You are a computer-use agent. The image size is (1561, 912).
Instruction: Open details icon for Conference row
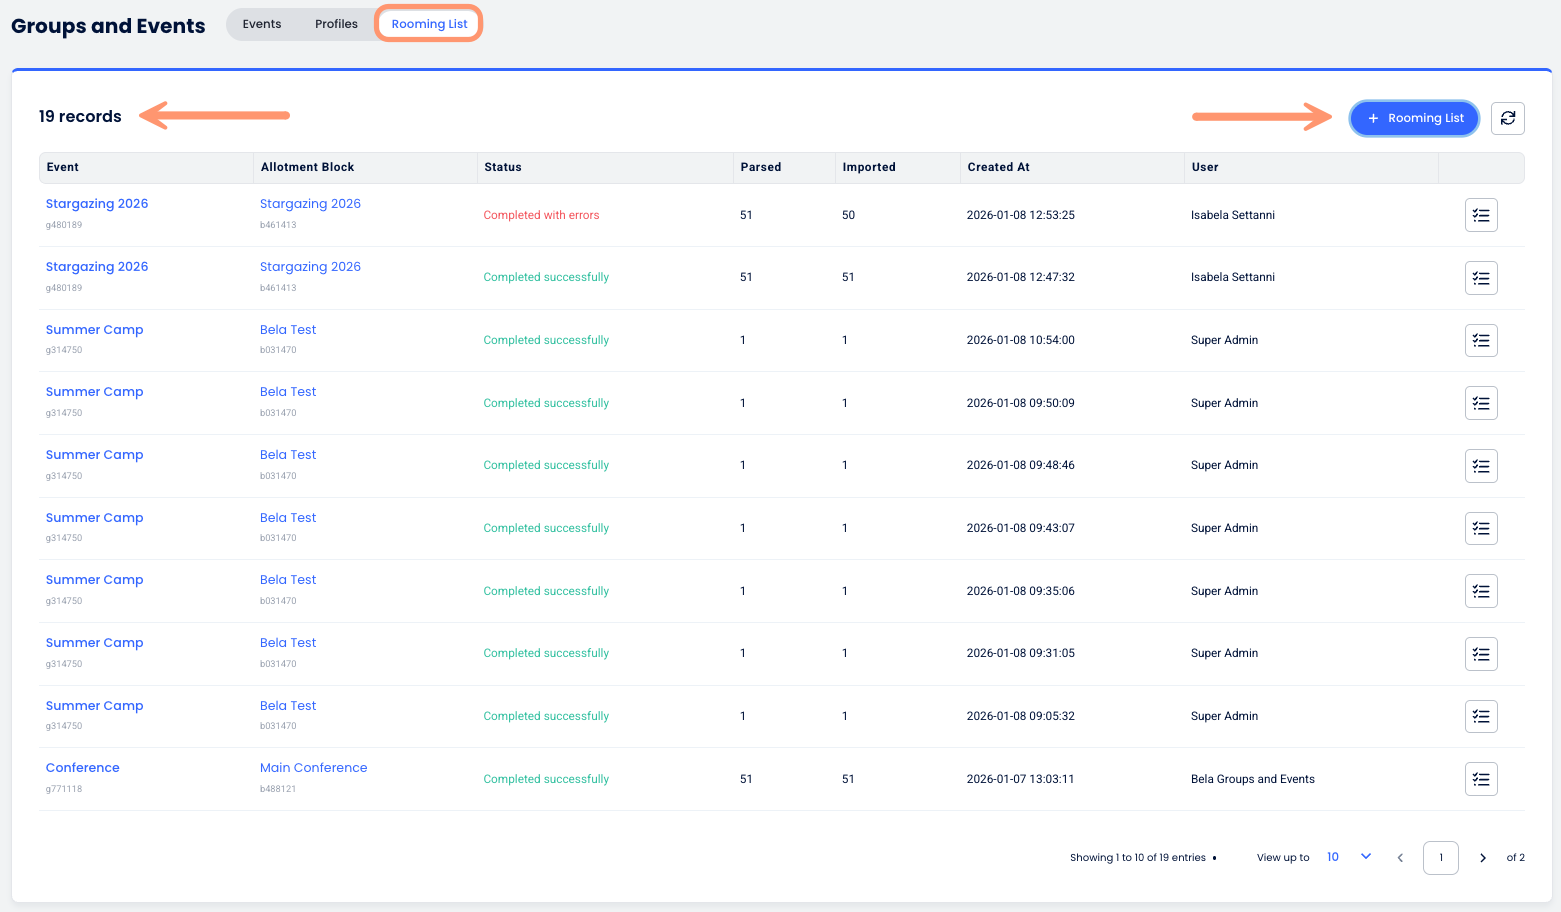(x=1480, y=779)
